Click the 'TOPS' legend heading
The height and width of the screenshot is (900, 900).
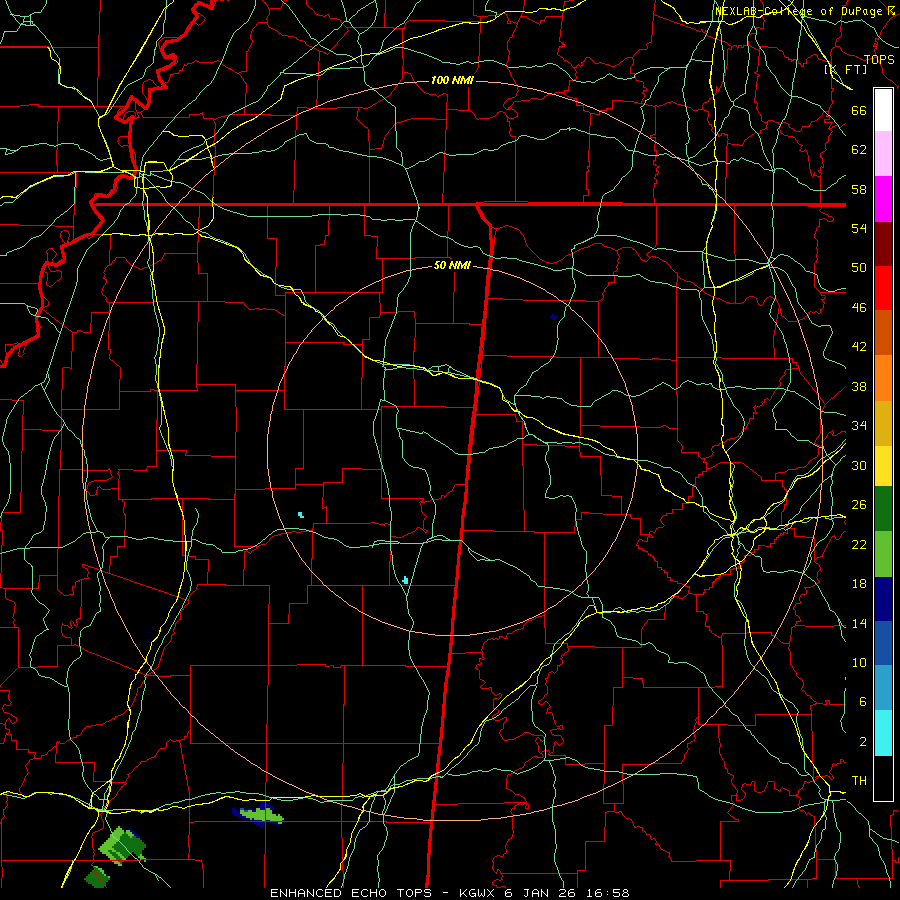pos(879,60)
